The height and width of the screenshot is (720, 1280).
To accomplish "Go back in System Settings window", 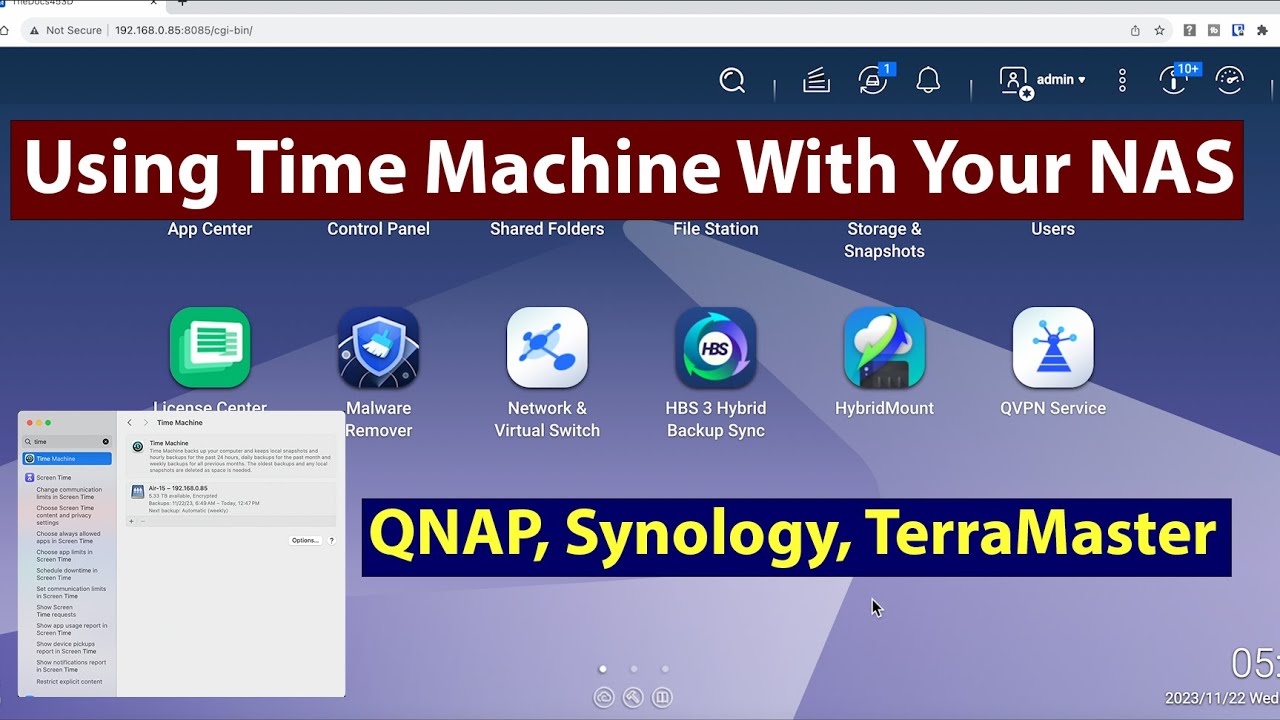I will (129, 423).
